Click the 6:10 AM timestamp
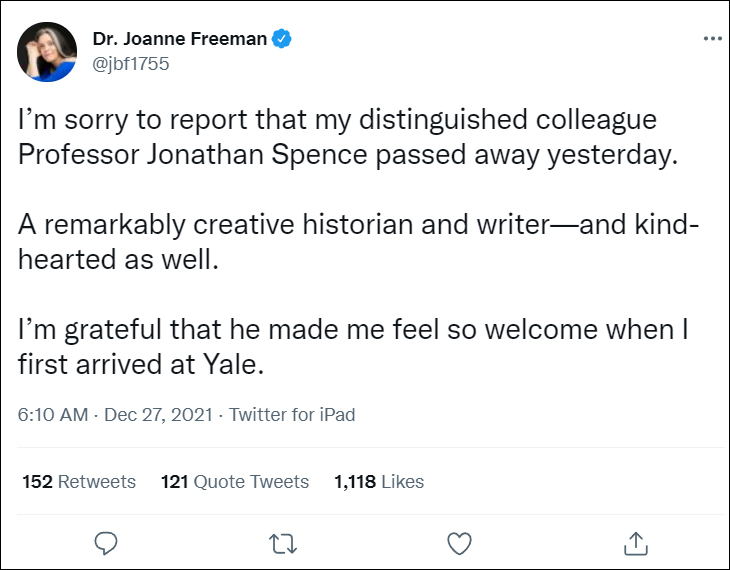The width and height of the screenshot is (730, 570). tap(52, 414)
